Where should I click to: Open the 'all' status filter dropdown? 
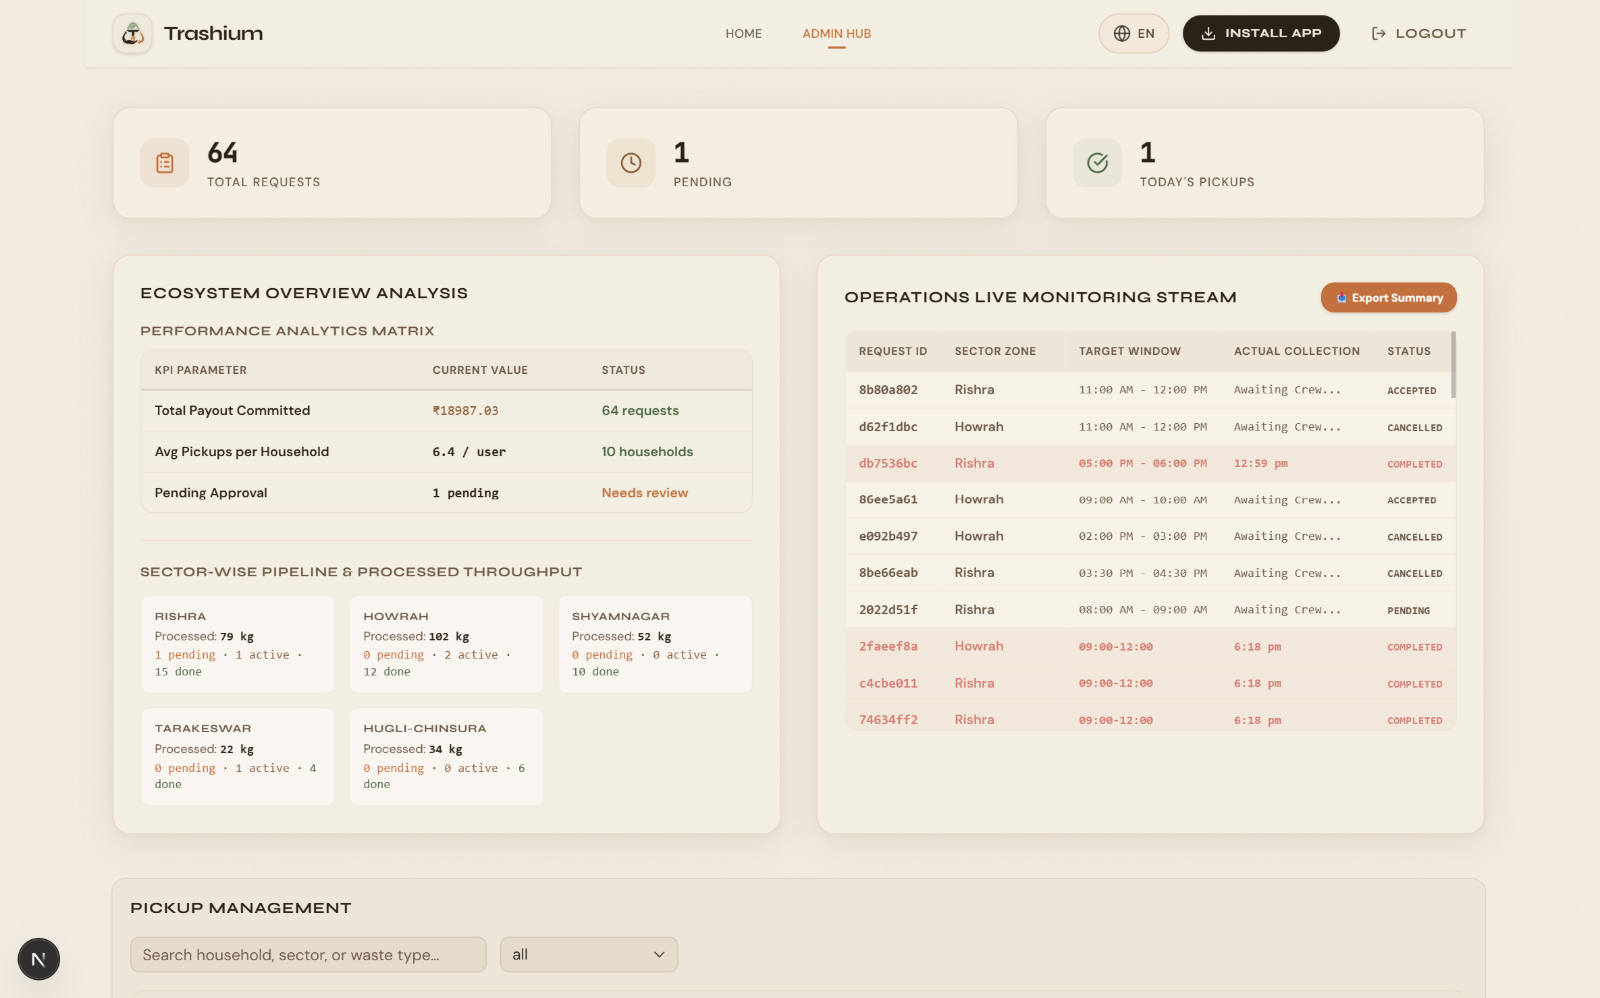pyautogui.click(x=589, y=955)
